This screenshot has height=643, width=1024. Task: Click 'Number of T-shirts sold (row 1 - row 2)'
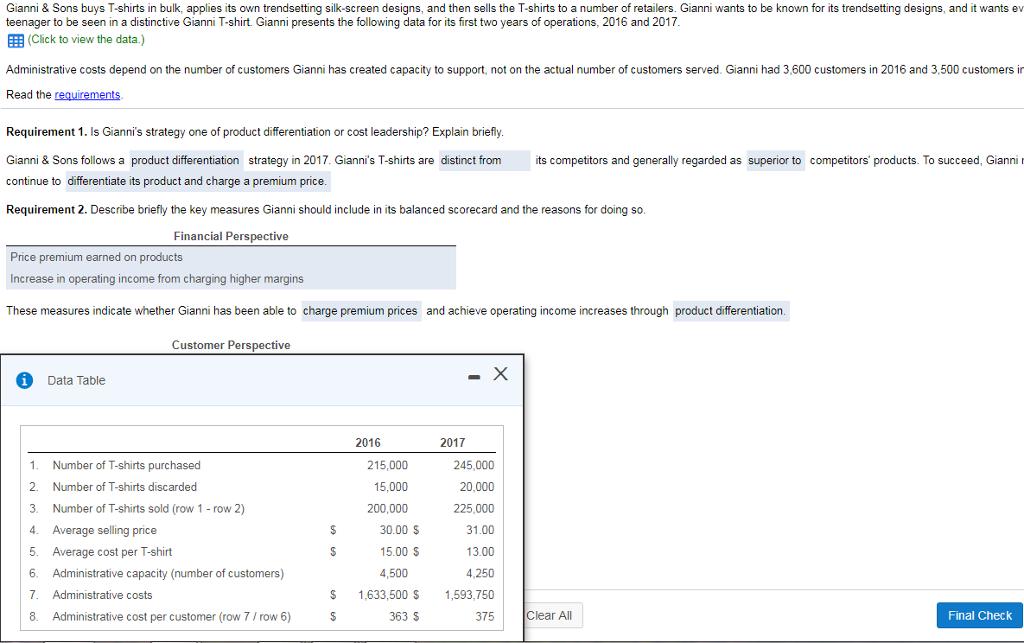coord(149,509)
